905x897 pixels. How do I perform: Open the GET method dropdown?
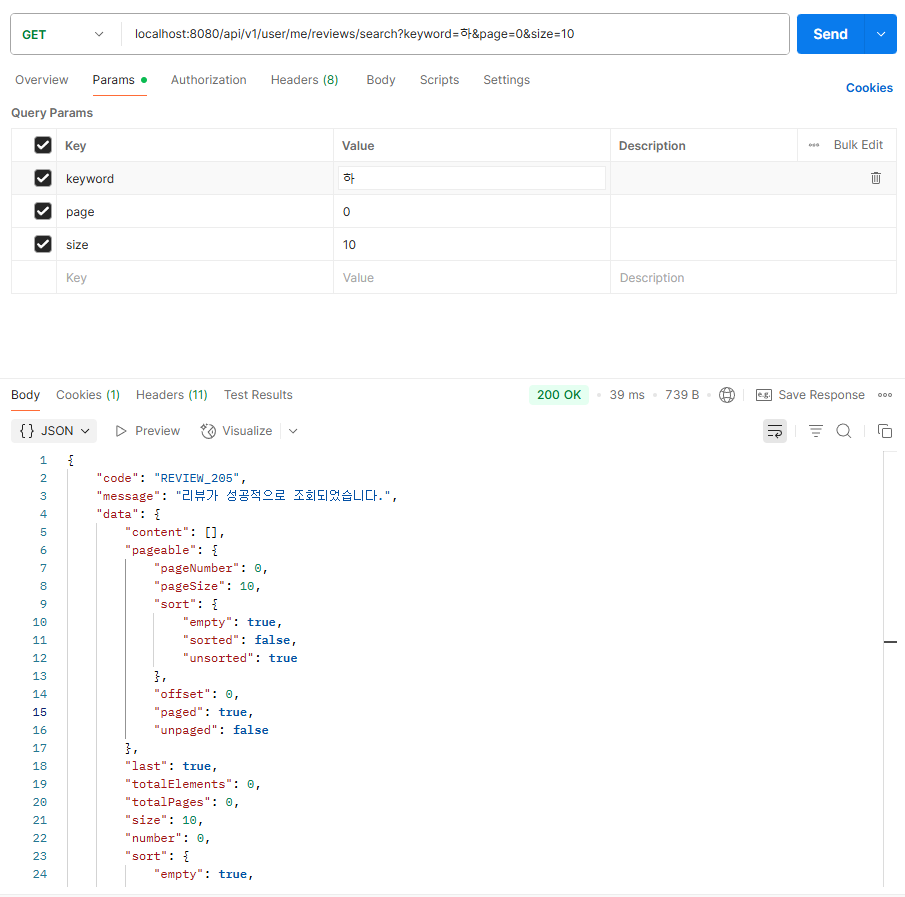62,35
